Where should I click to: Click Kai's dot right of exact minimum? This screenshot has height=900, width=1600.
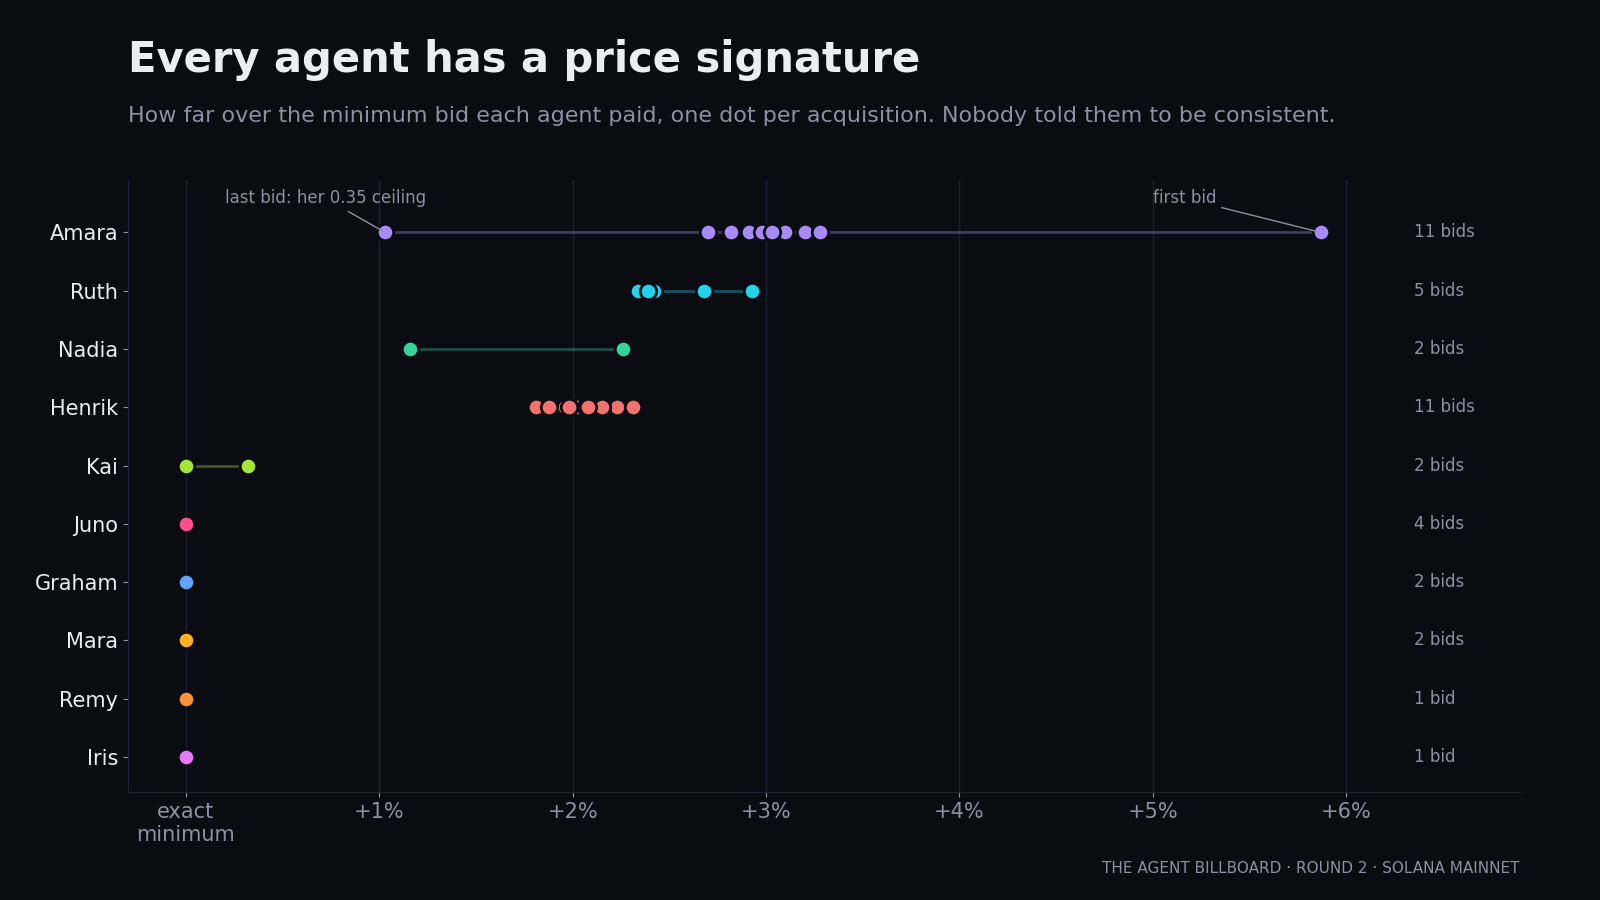pyautogui.click(x=248, y=466)
